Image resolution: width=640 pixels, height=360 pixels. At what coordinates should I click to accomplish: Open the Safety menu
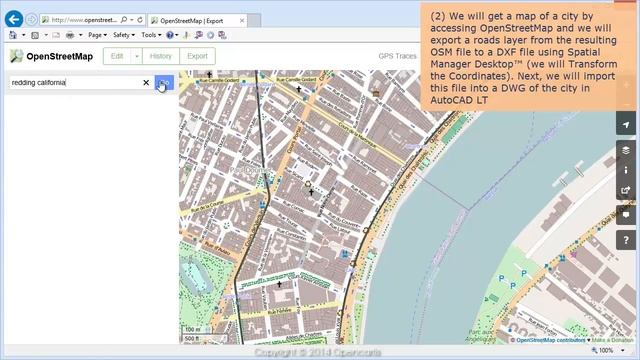[124, 35]
